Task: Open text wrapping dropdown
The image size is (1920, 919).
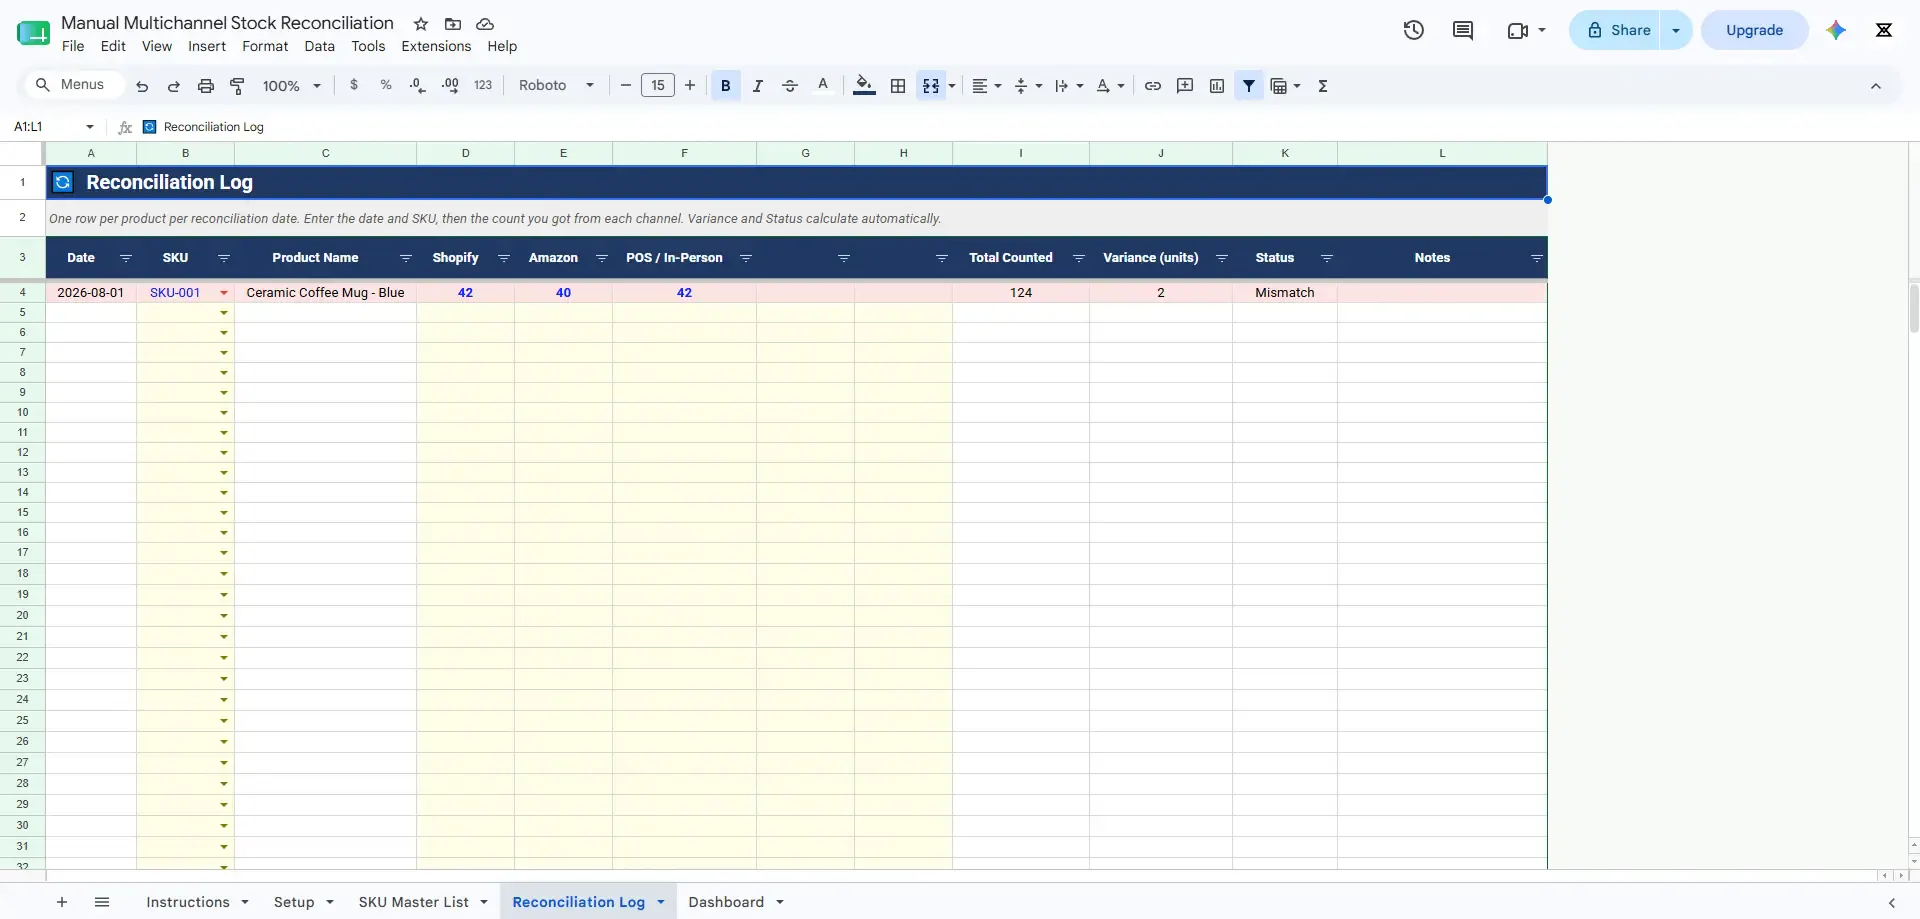Action: tap(1069, 86)
